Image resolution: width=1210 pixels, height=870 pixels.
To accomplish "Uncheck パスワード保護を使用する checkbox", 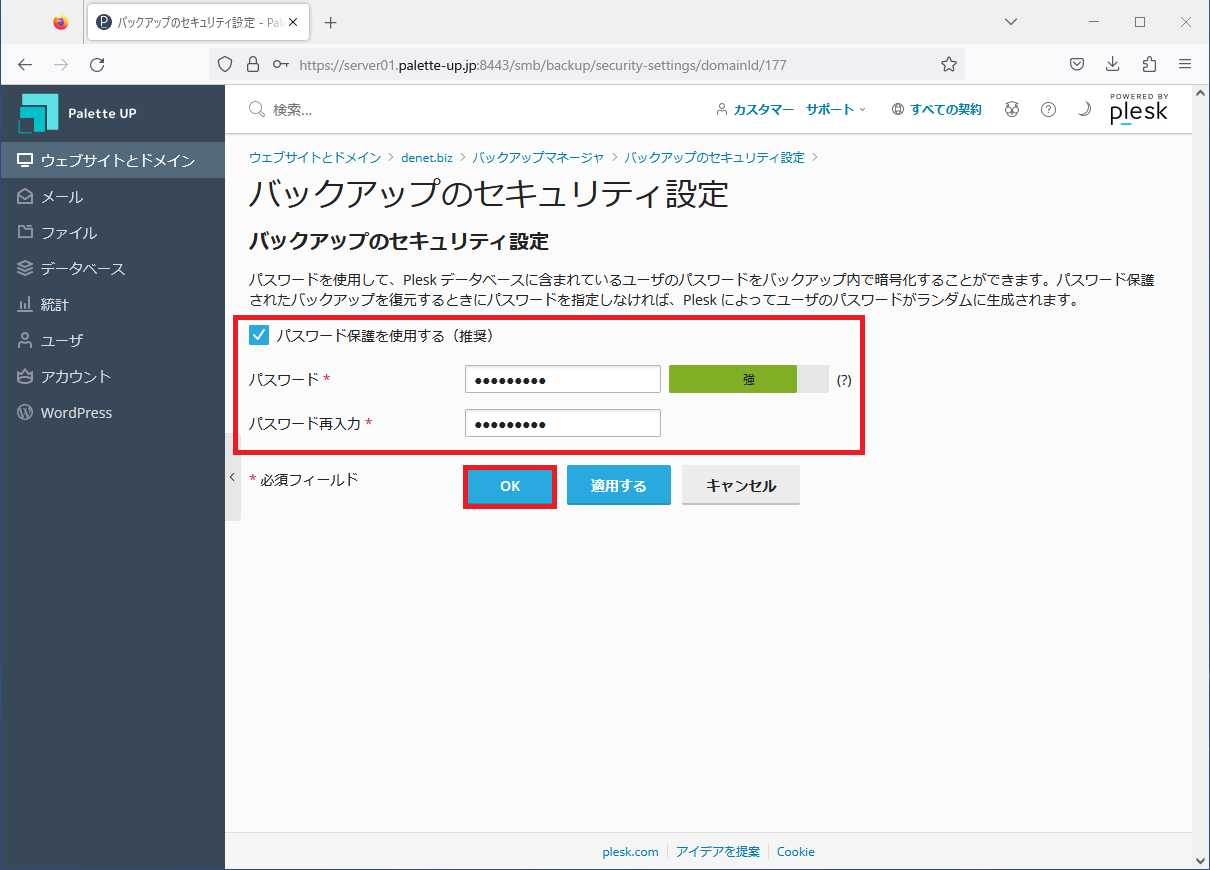I will (x=259, y=336).
